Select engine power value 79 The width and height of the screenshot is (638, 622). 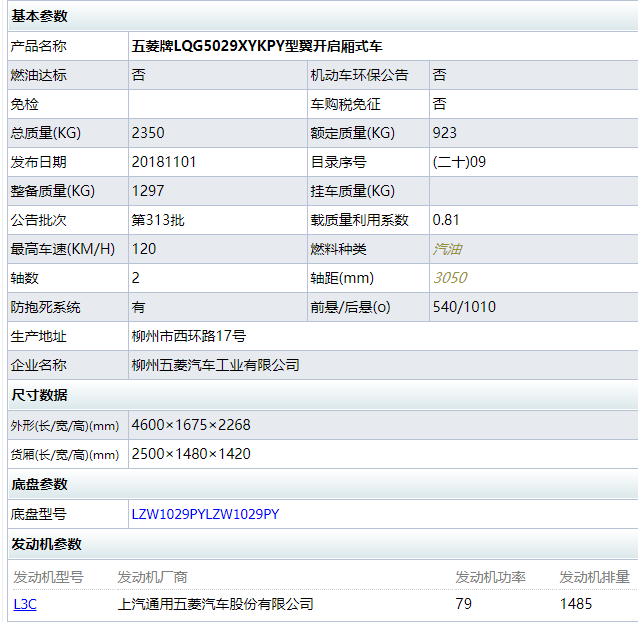click(x=463, y=604)
